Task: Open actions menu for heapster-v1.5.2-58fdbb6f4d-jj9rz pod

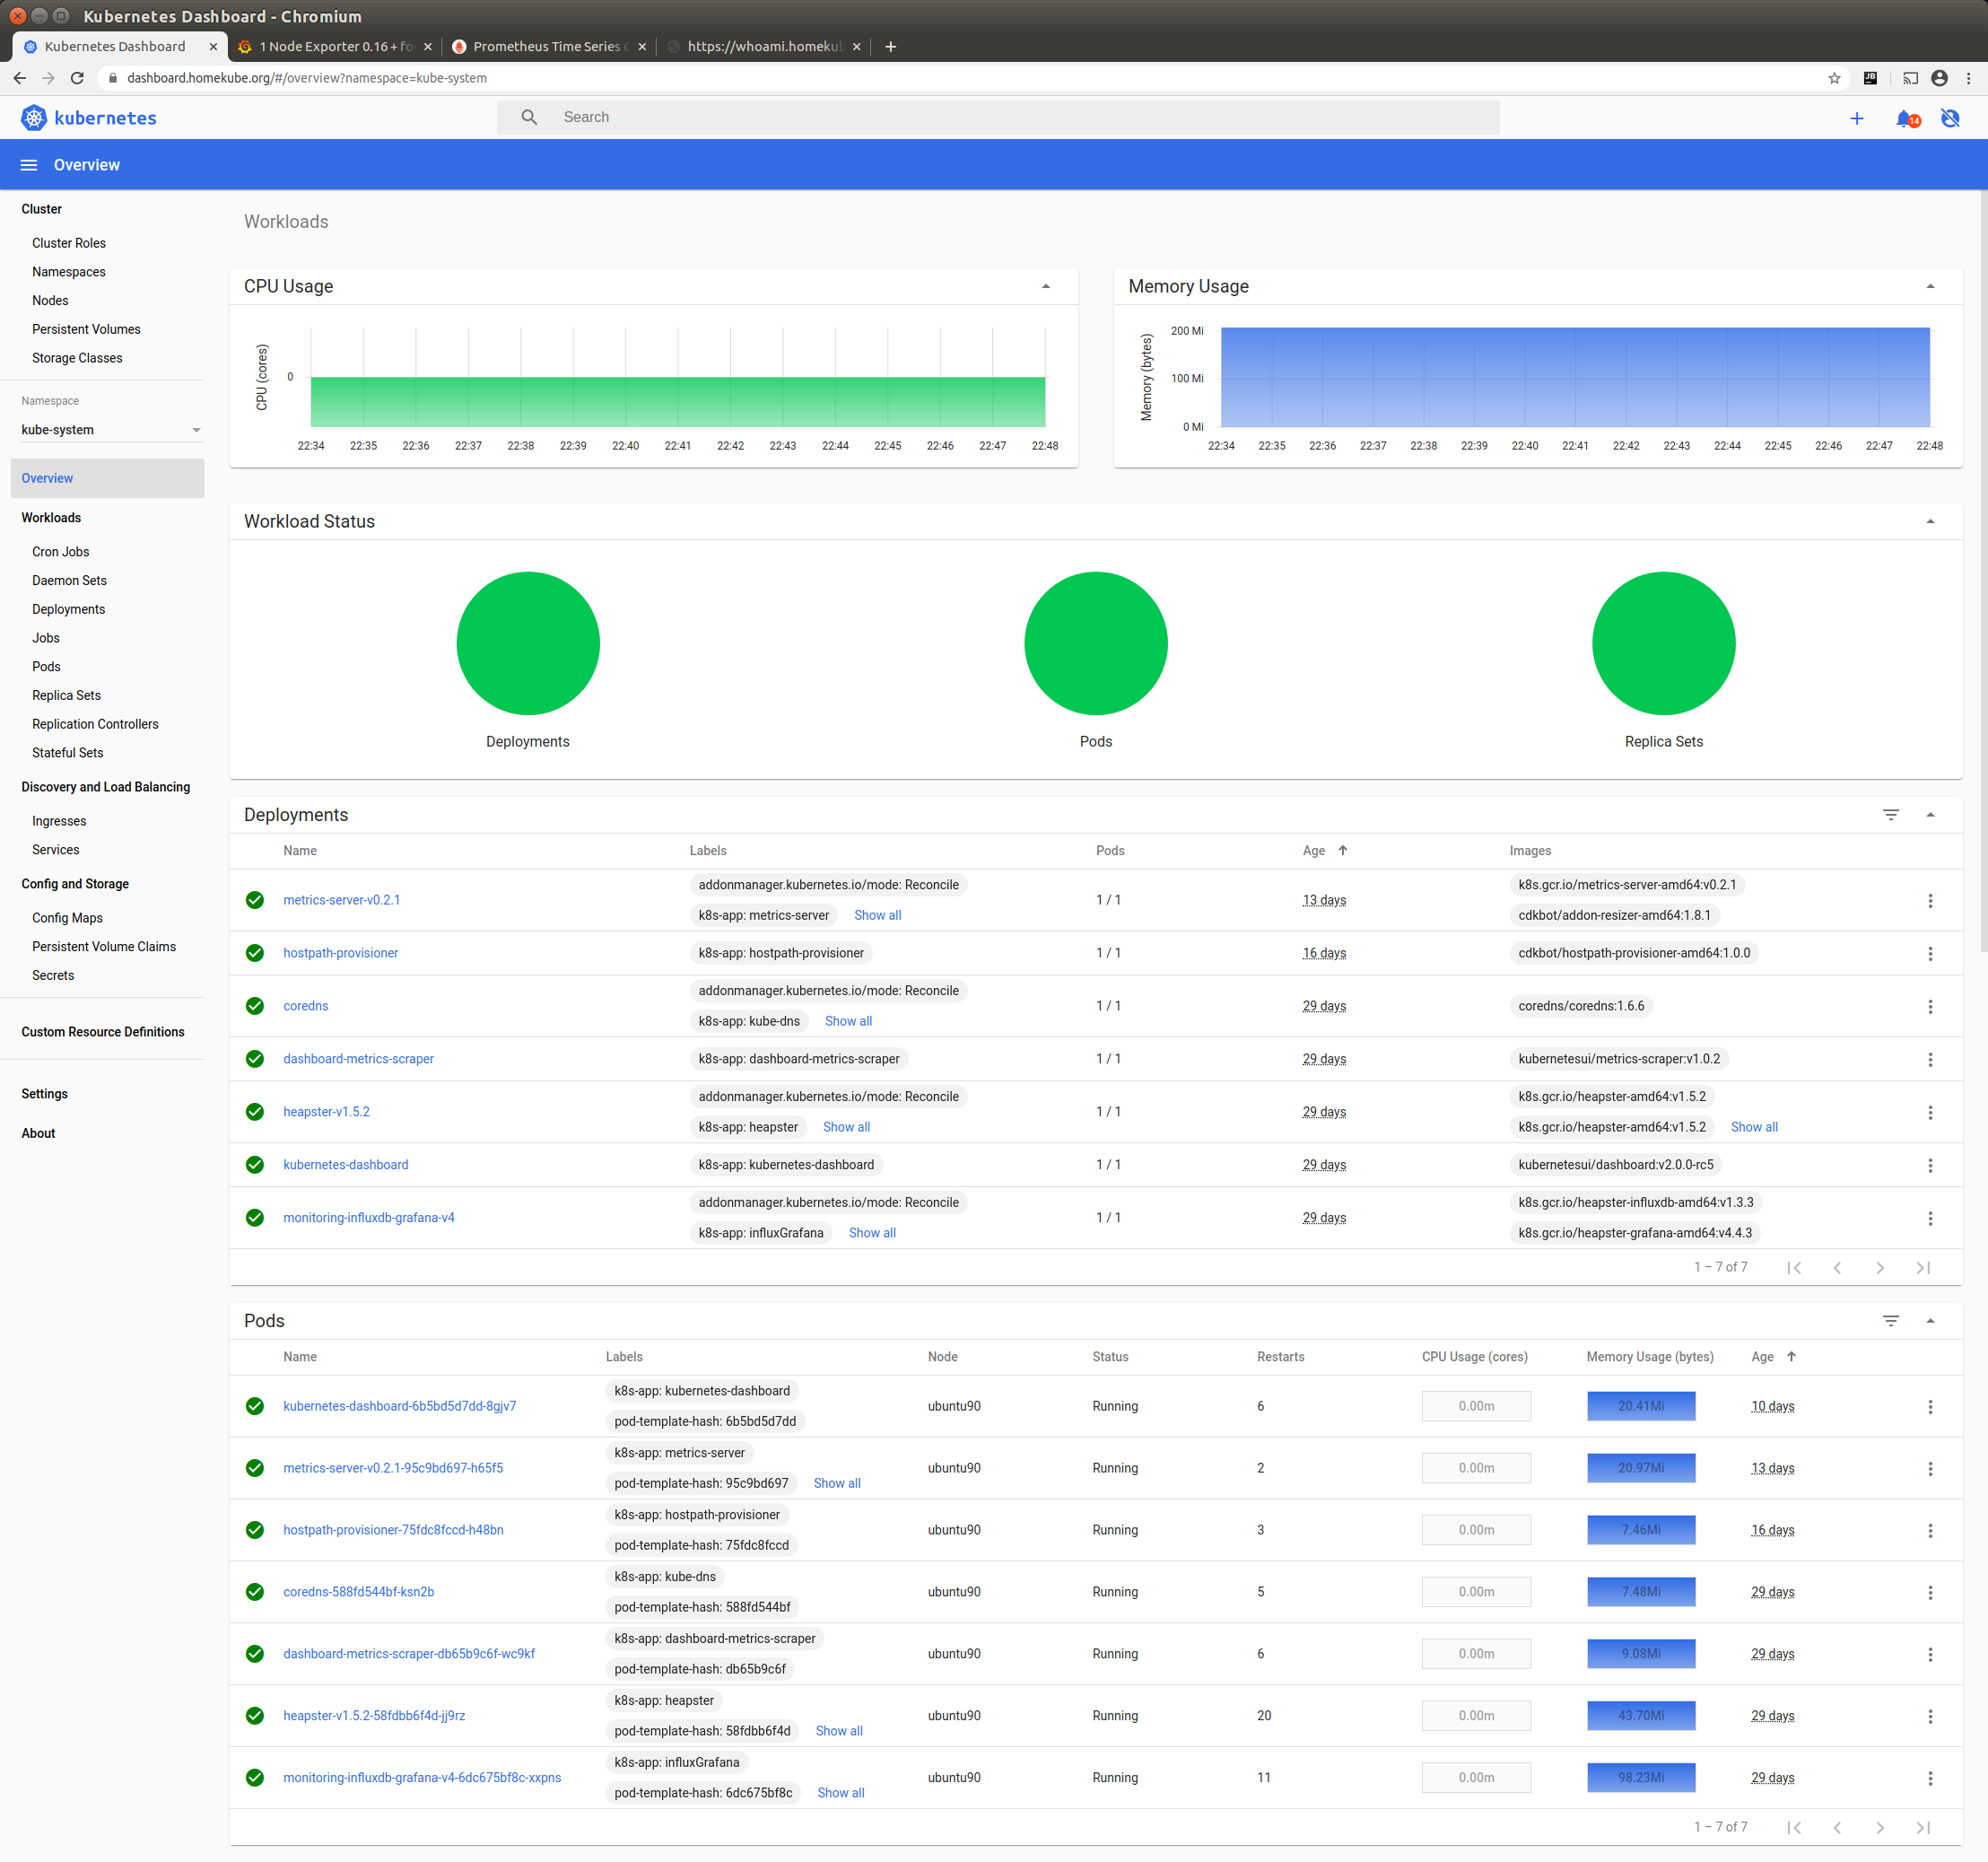Action: (1930, 1716)
